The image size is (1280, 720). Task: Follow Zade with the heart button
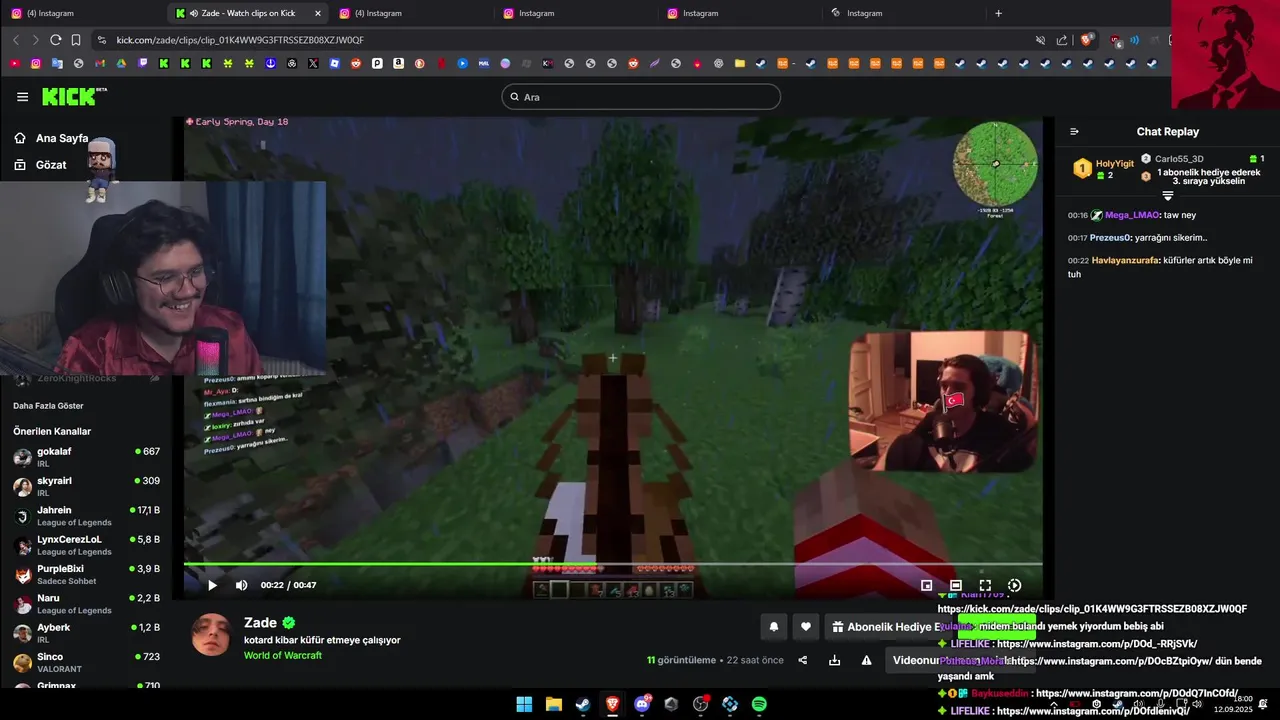click(806, 627)
